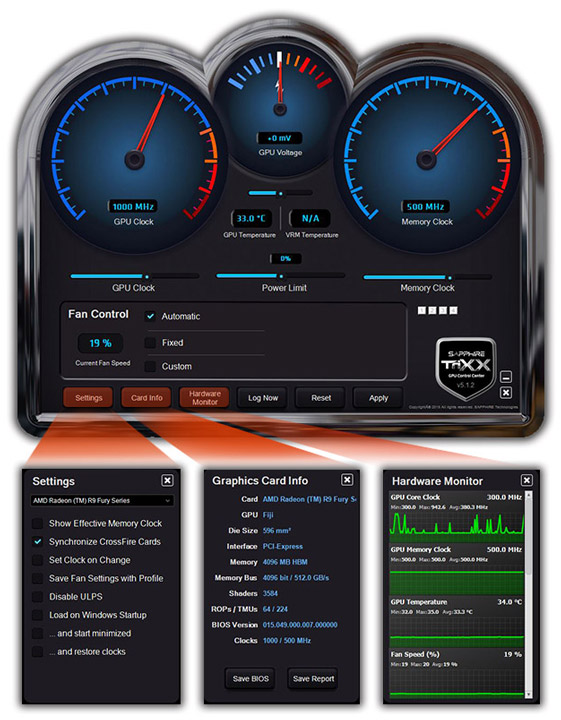Uncheck Synchronize CrossFire Cards
The image size is (561, 720).
pos(38,542)
